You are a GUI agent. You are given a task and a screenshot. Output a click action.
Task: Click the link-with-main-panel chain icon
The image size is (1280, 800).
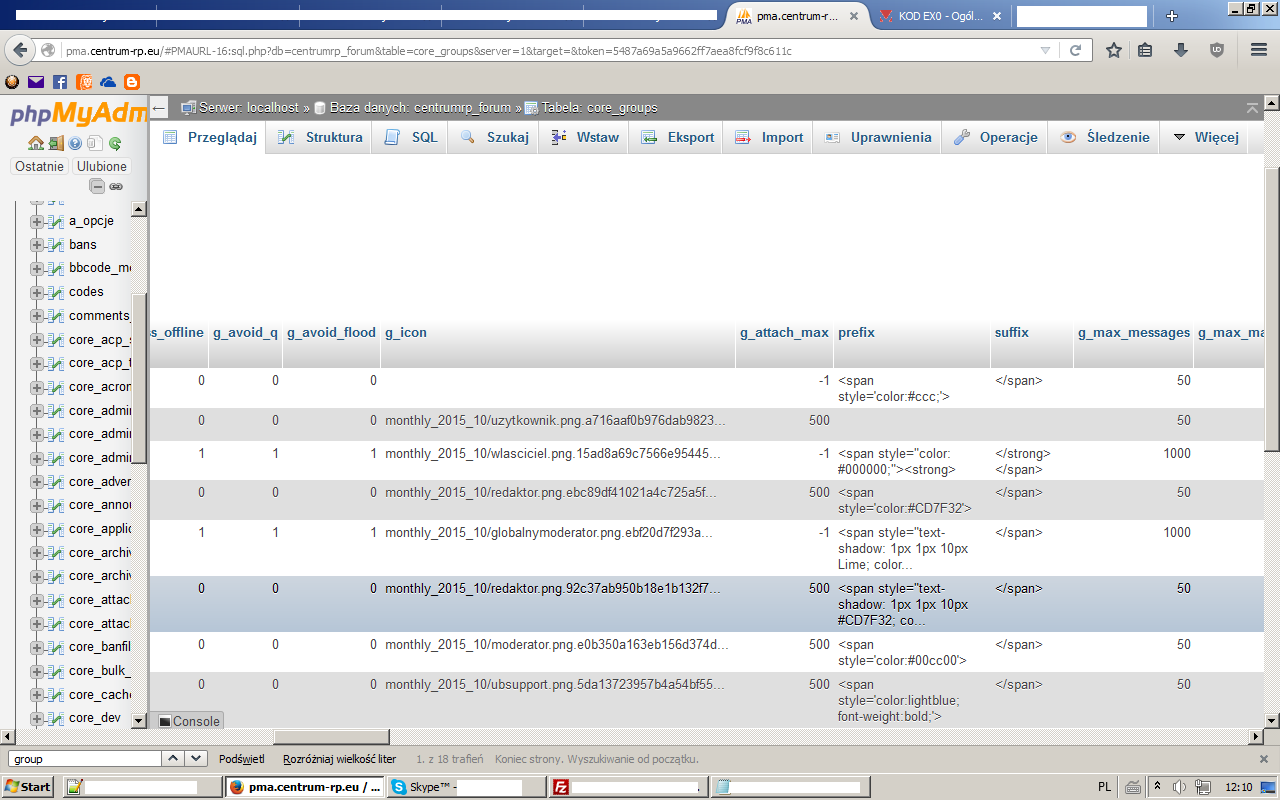pyautogui.click(x=116, y=186)
